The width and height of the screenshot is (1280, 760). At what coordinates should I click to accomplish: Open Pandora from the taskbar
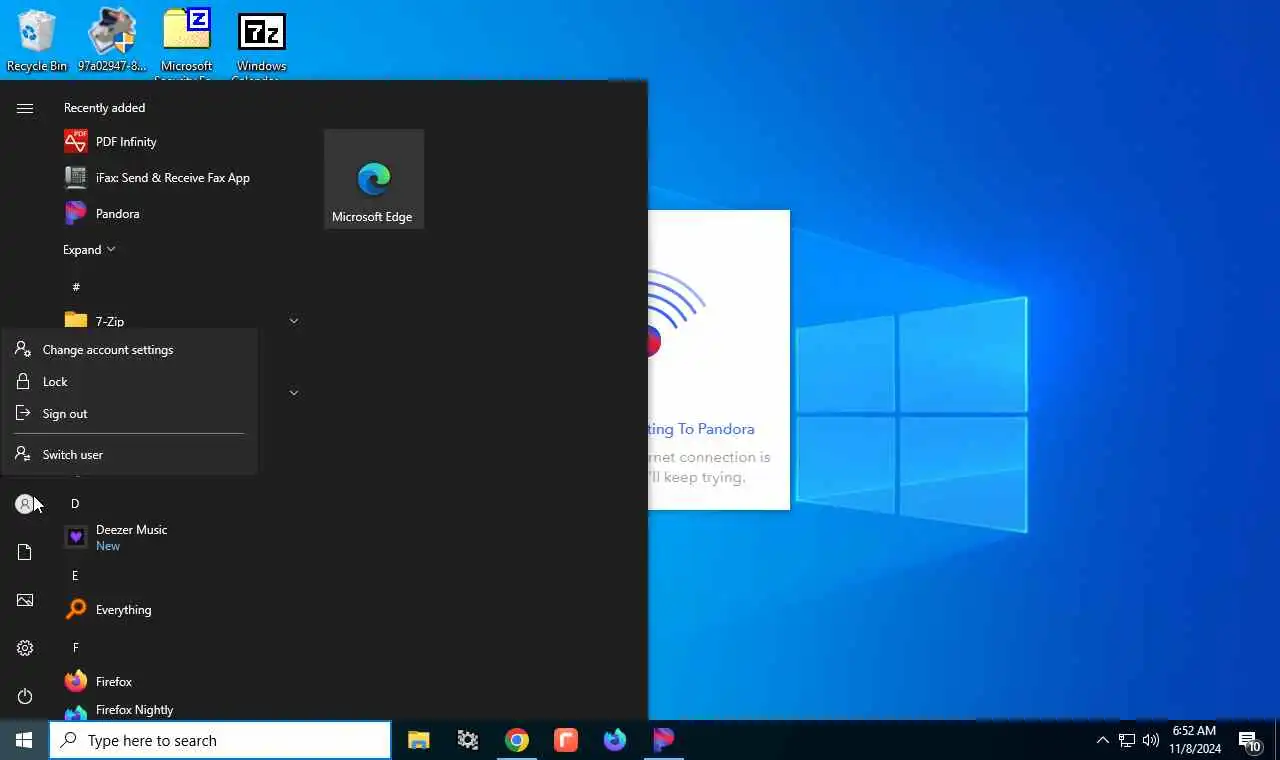coord(664,740)
